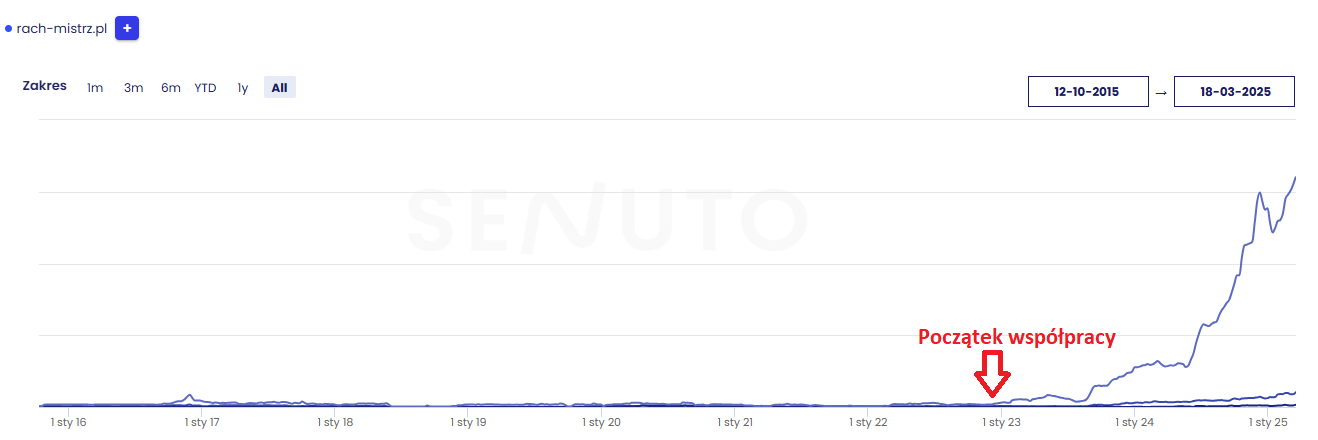Screen dimensions: 1318x440
Task: Set range to 1m
Action: tap(95, 88)
